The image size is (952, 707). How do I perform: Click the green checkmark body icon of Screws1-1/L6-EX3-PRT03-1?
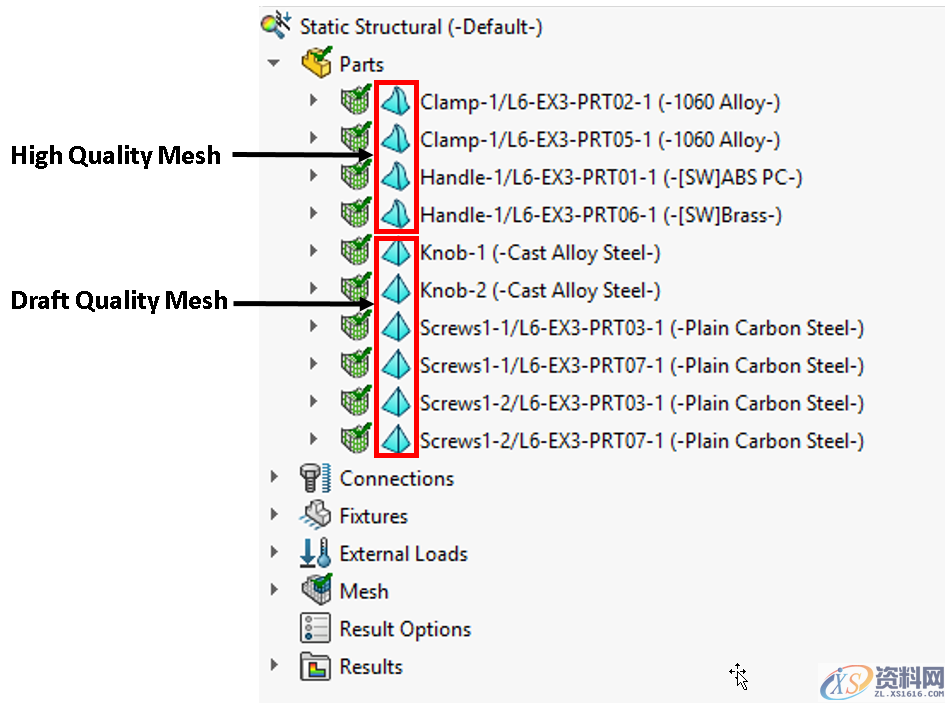click(x=357, y=327)
